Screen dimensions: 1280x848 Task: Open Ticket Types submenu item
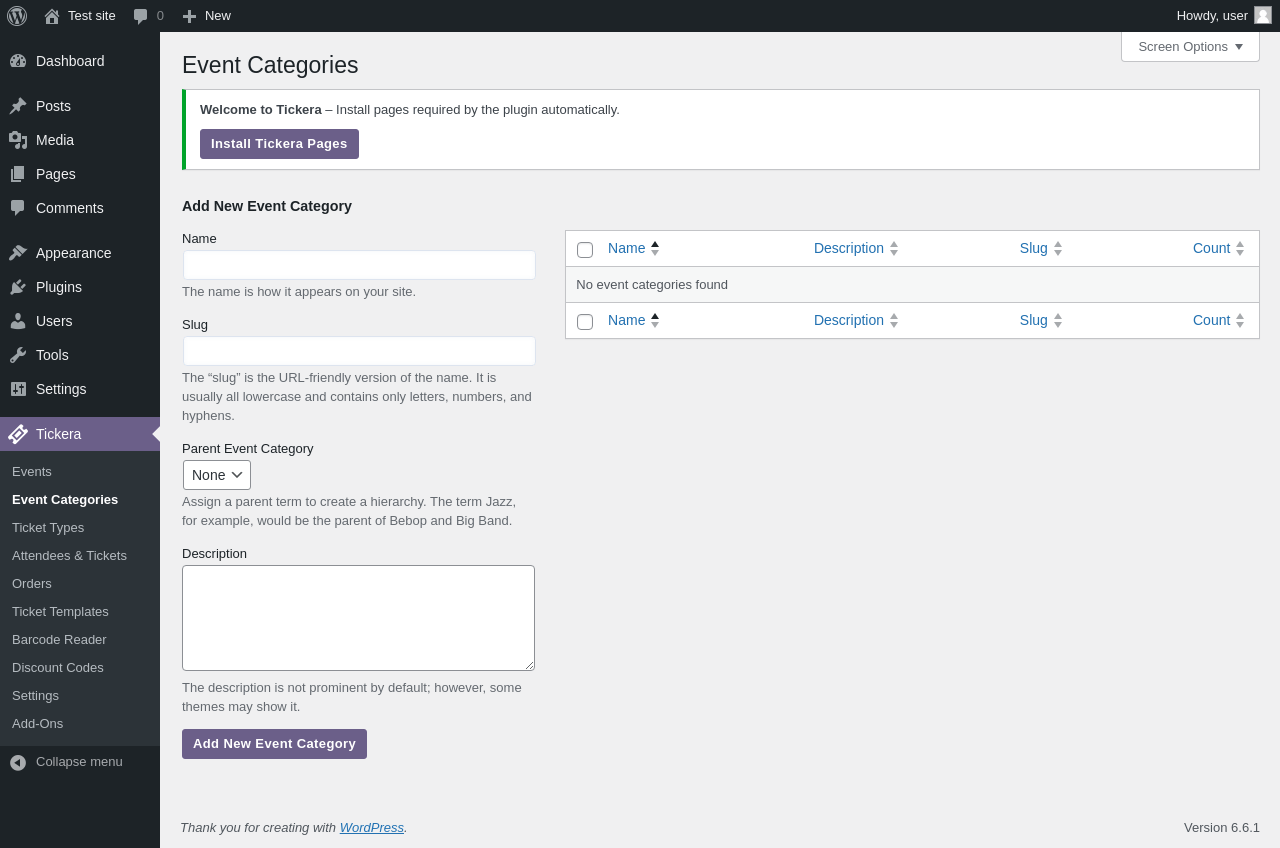click(48, 527)
